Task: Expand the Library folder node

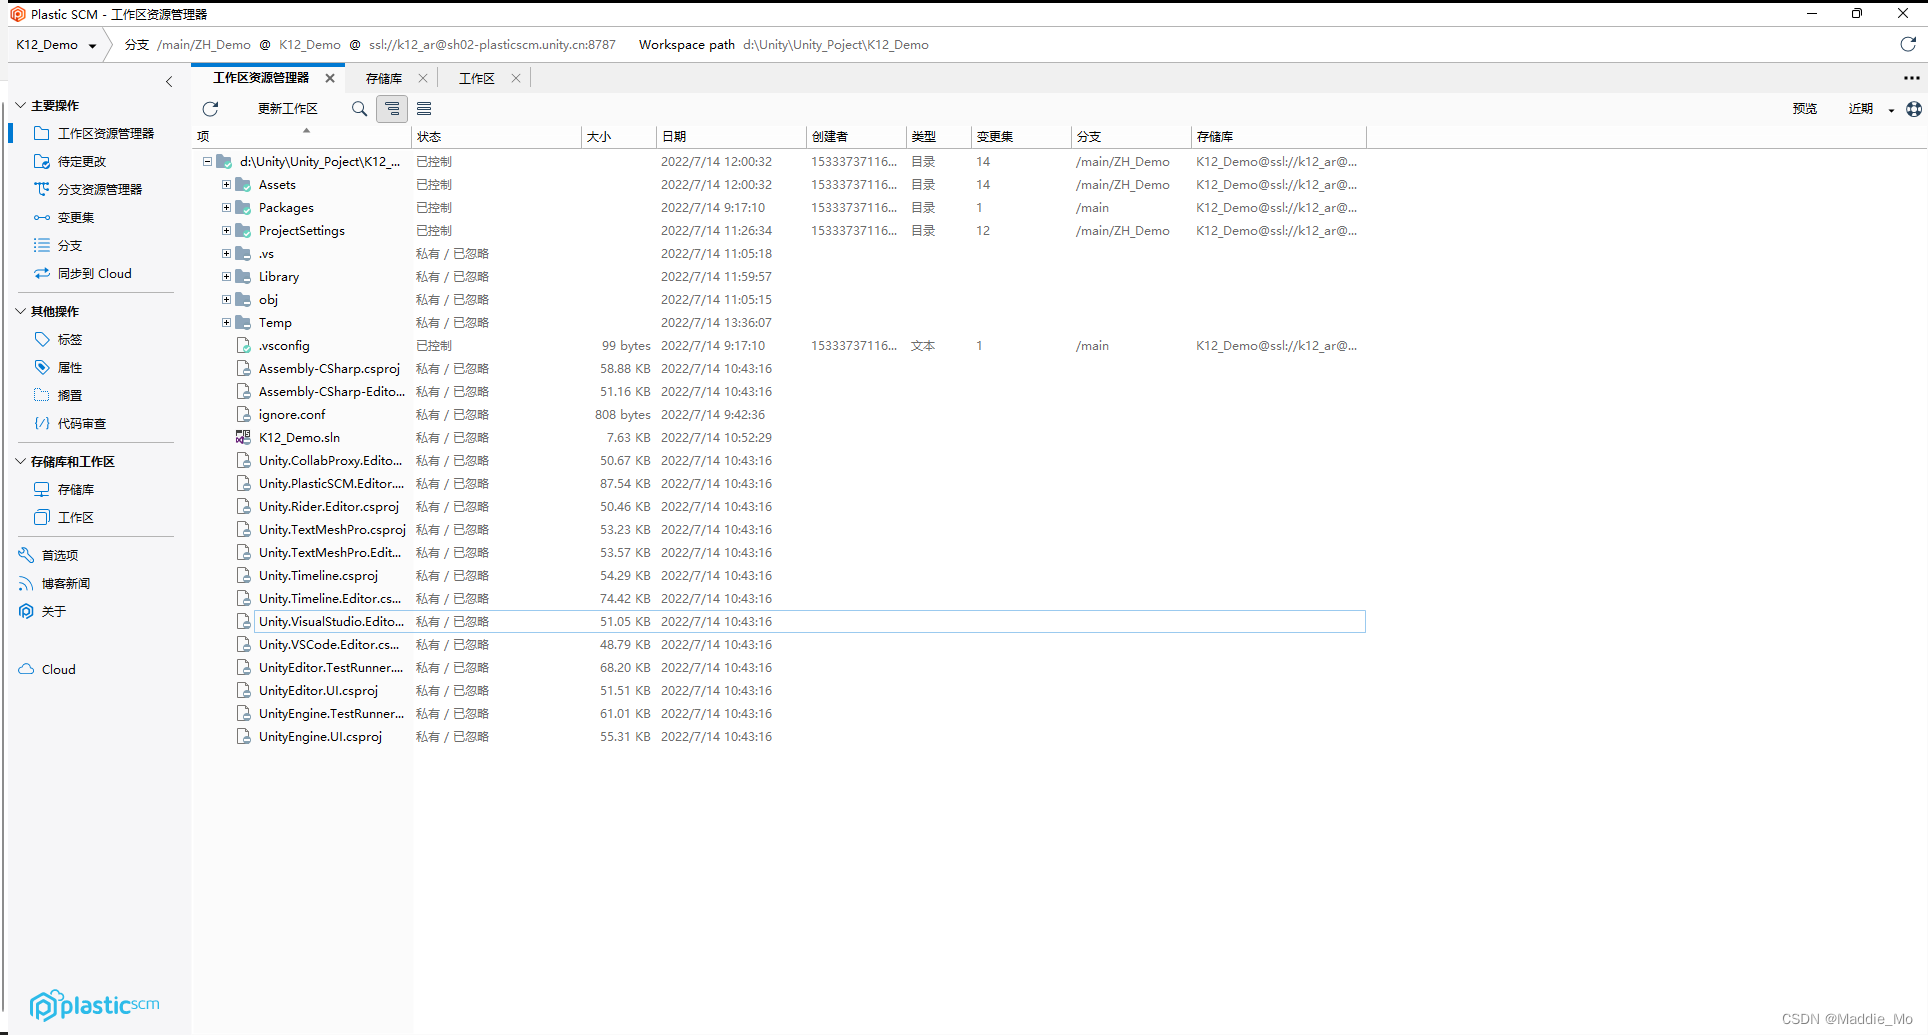Action: click(x=226, y=276)
